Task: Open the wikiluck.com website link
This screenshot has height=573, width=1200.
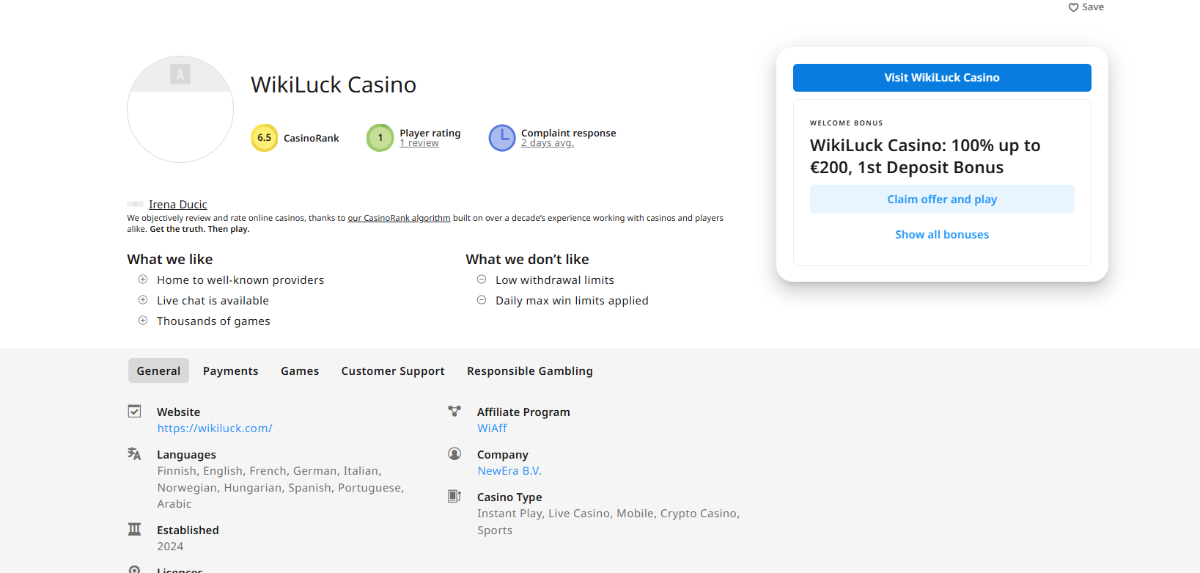Action: pos(215,428)
